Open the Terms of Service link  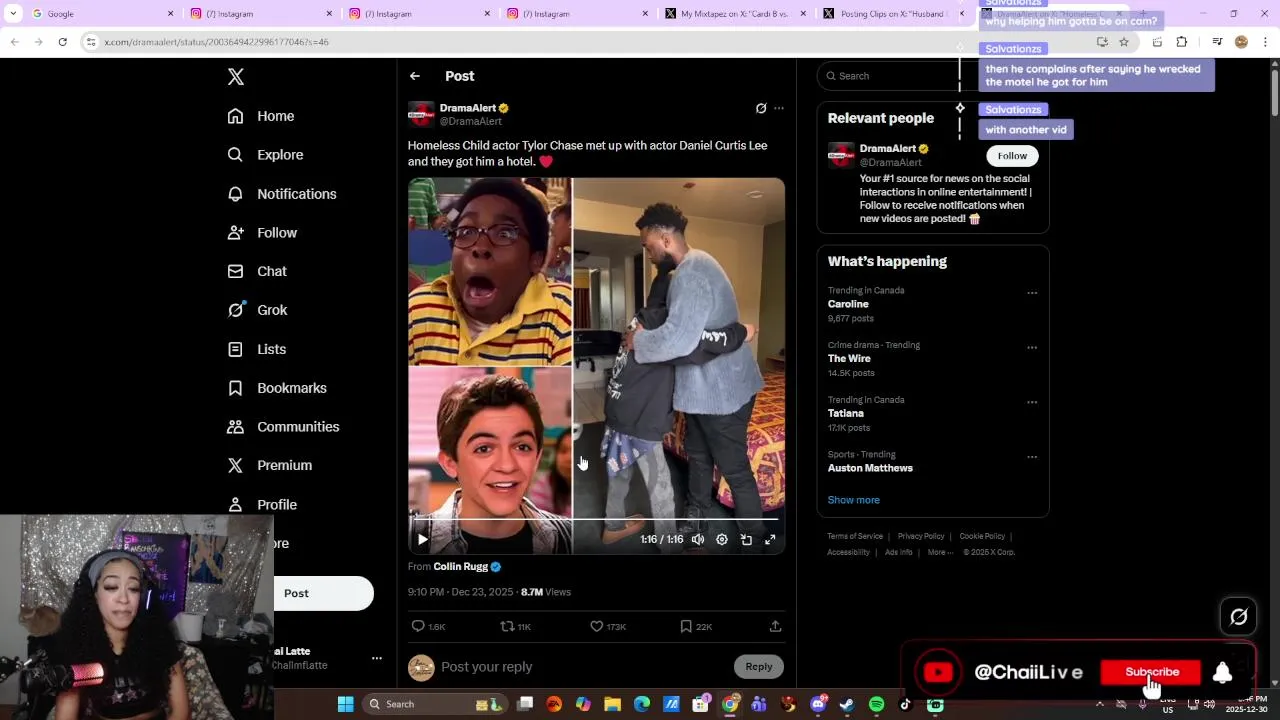[x=855, y=536]
